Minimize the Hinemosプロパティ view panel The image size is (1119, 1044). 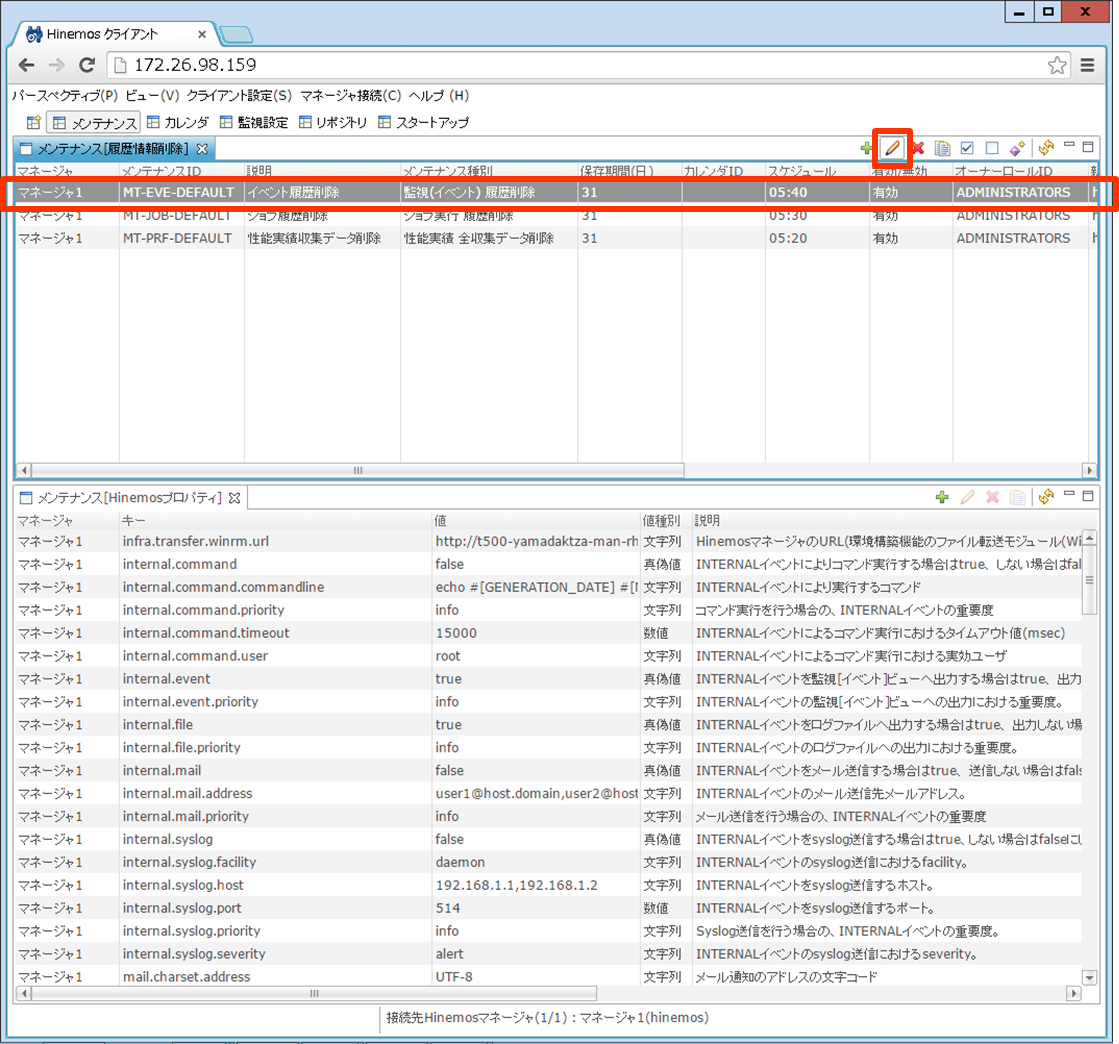[x=1069, y=494]
